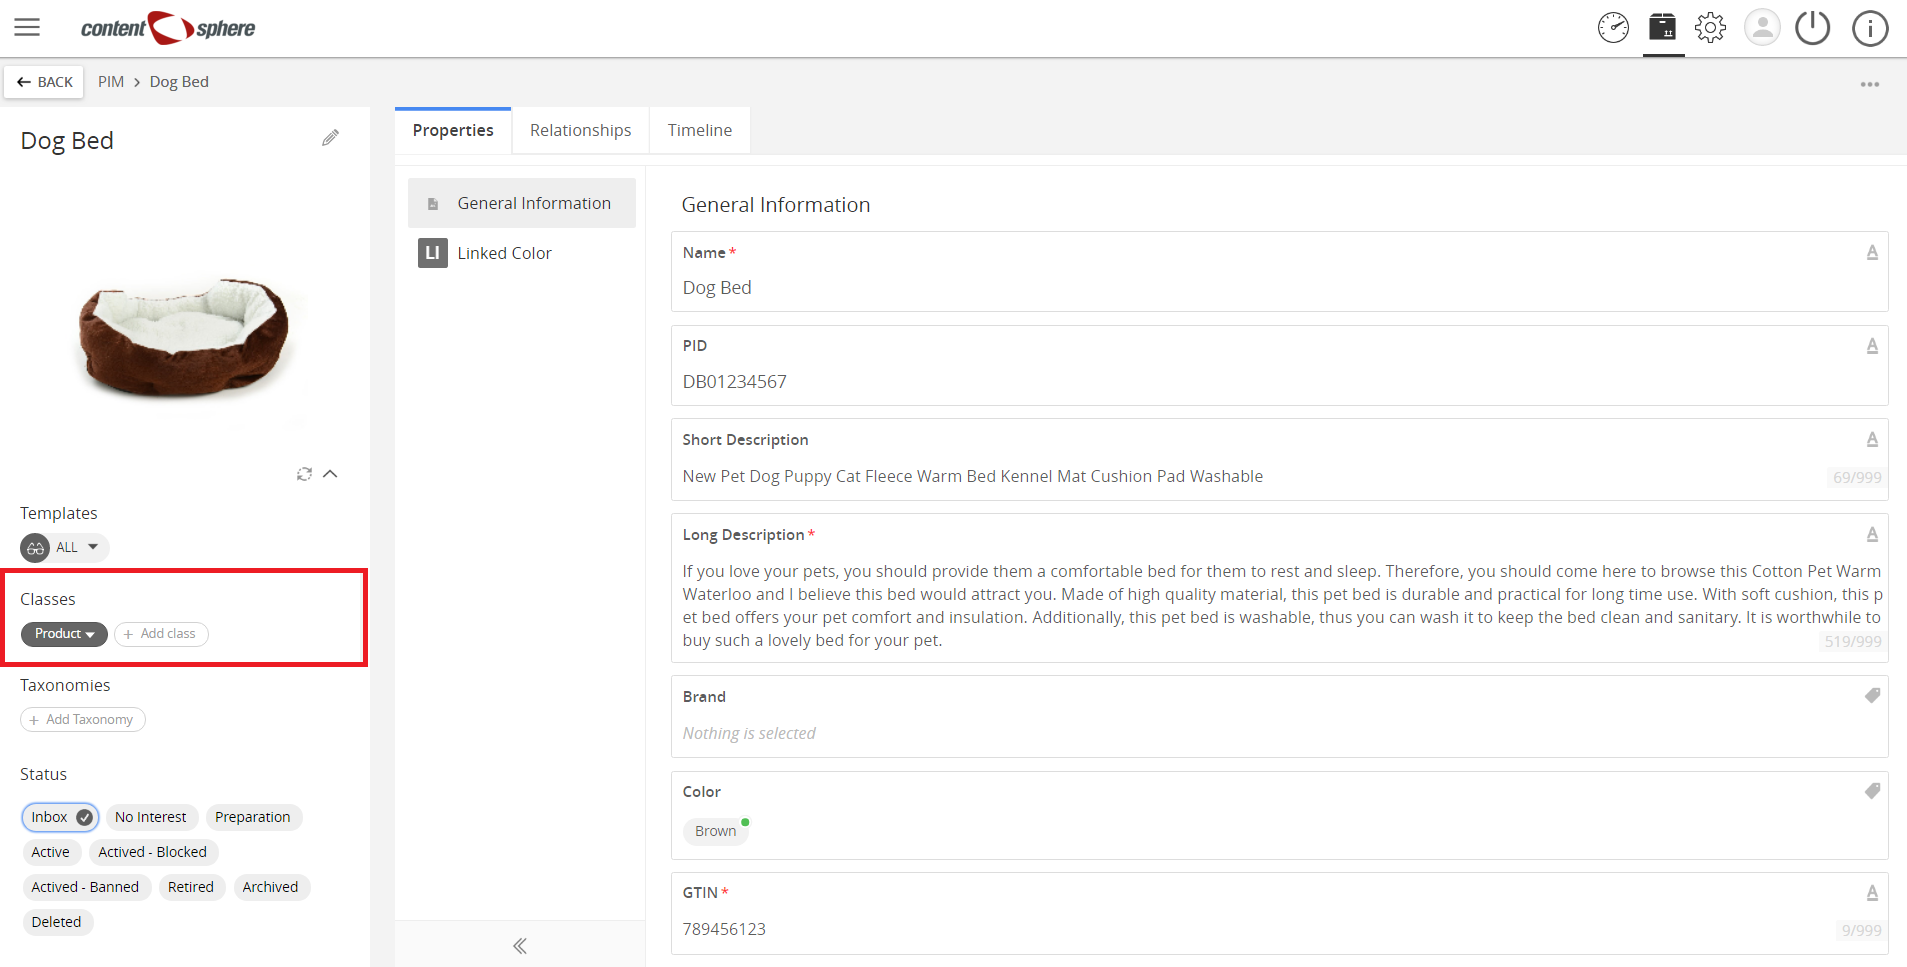The width and height of the screenshot is (1907, 967).
Task: Click the Name field language icon
Action: (x=1872, y=253)
